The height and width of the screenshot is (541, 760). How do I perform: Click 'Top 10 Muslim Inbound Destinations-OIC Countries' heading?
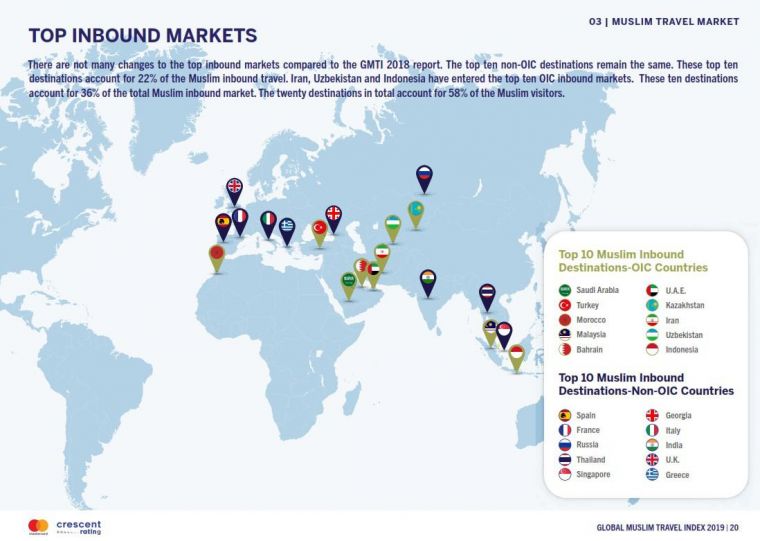click(x=633, y=261)
